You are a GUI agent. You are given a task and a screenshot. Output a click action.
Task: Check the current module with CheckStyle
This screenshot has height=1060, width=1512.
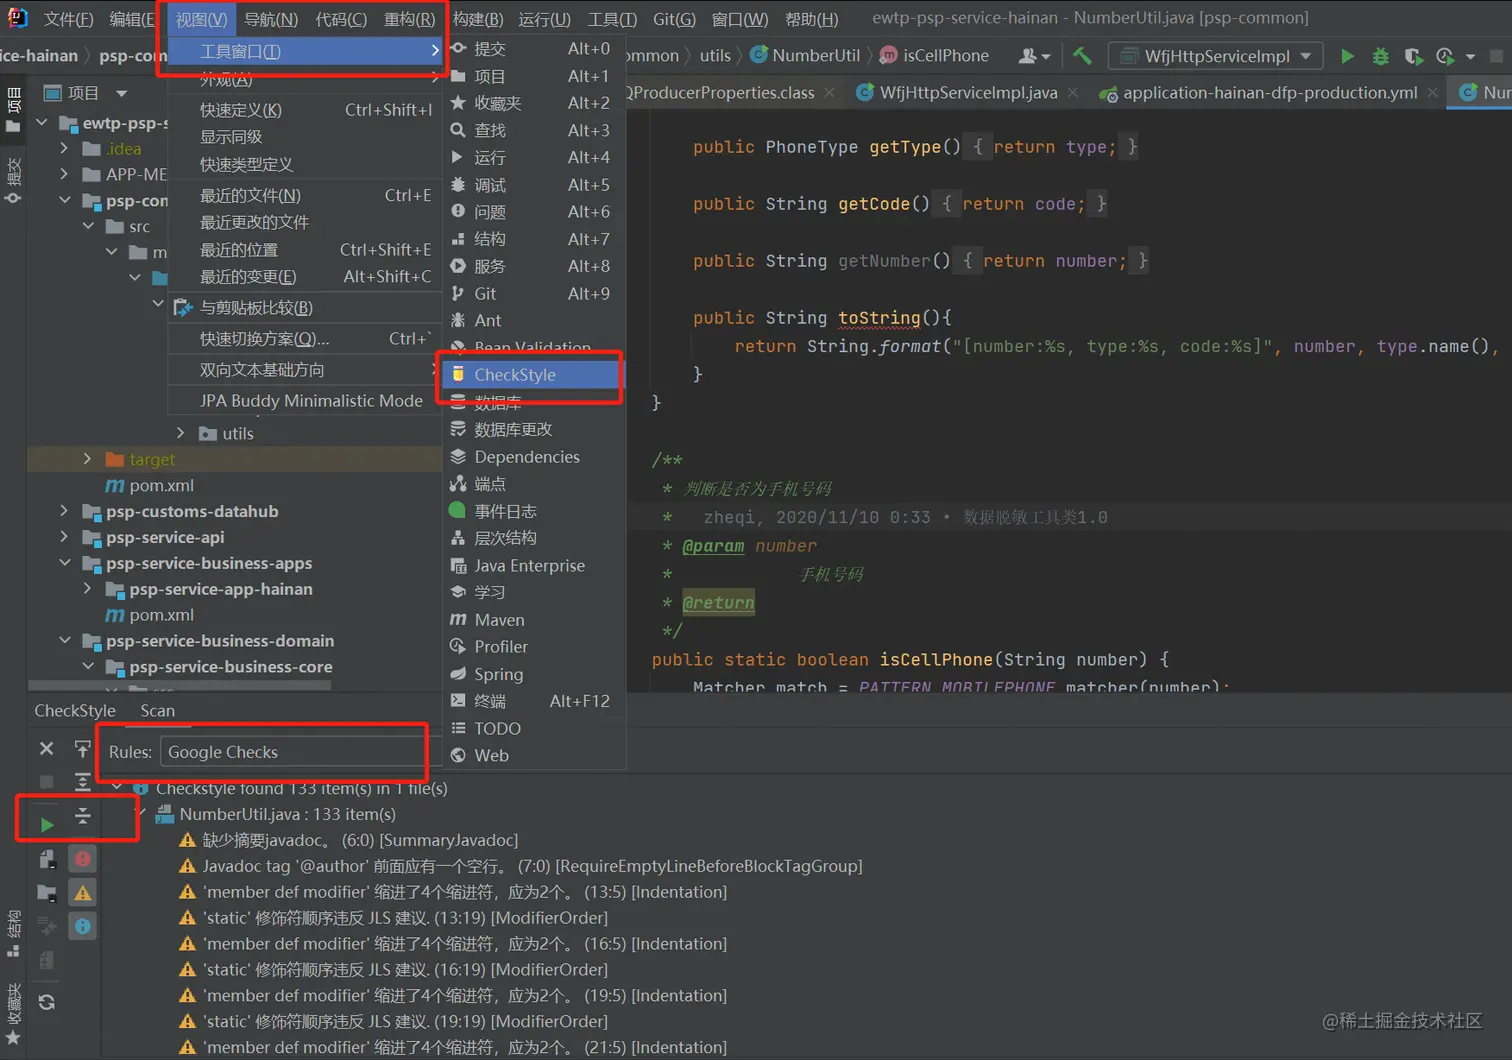(47, 858)
